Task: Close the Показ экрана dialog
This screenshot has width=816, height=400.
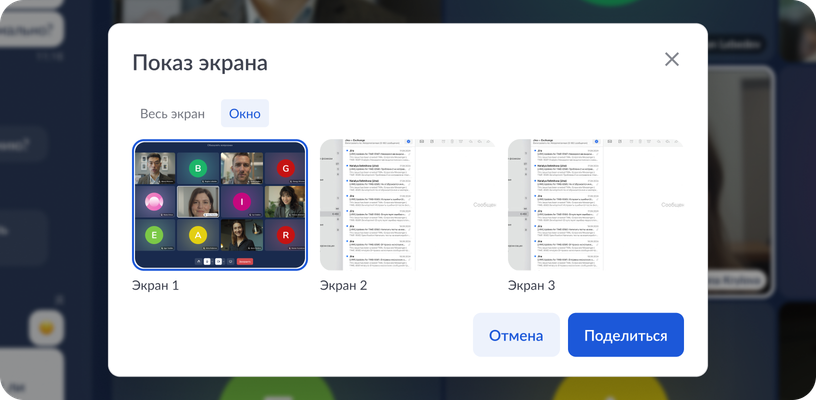Action: tap(672, 59)
